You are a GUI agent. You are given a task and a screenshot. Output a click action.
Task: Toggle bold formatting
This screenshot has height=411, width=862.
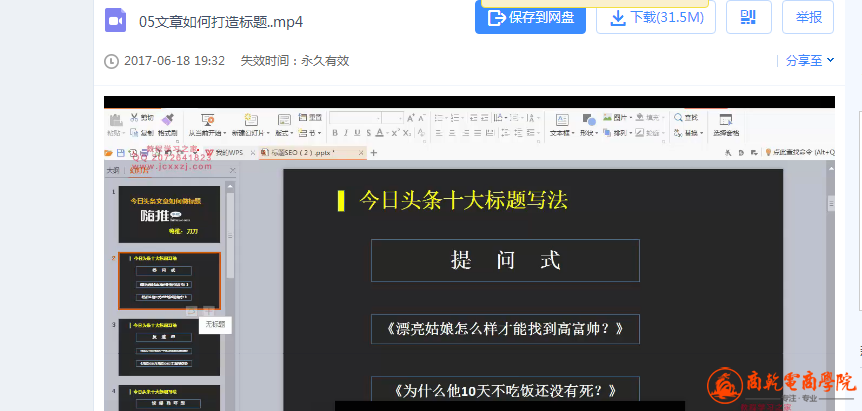[x=335, y=133]
